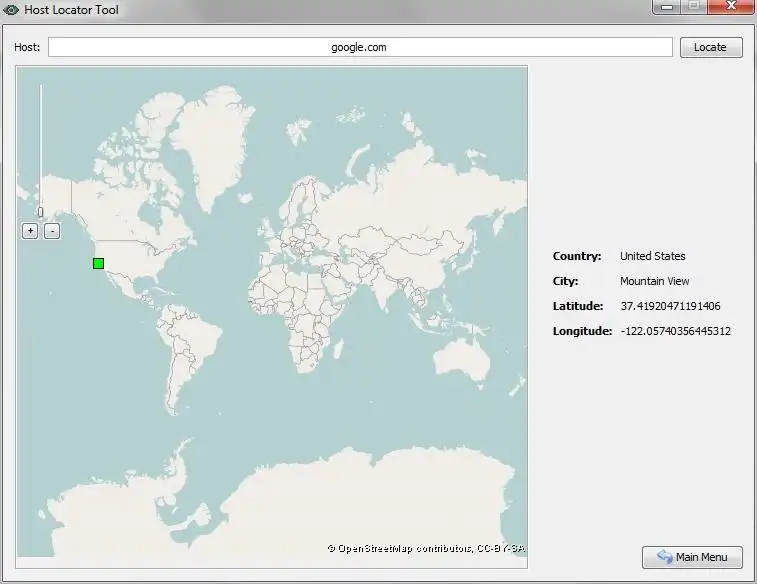Return via the Main Menu button
757x584 pixels.
coord(692,557)
